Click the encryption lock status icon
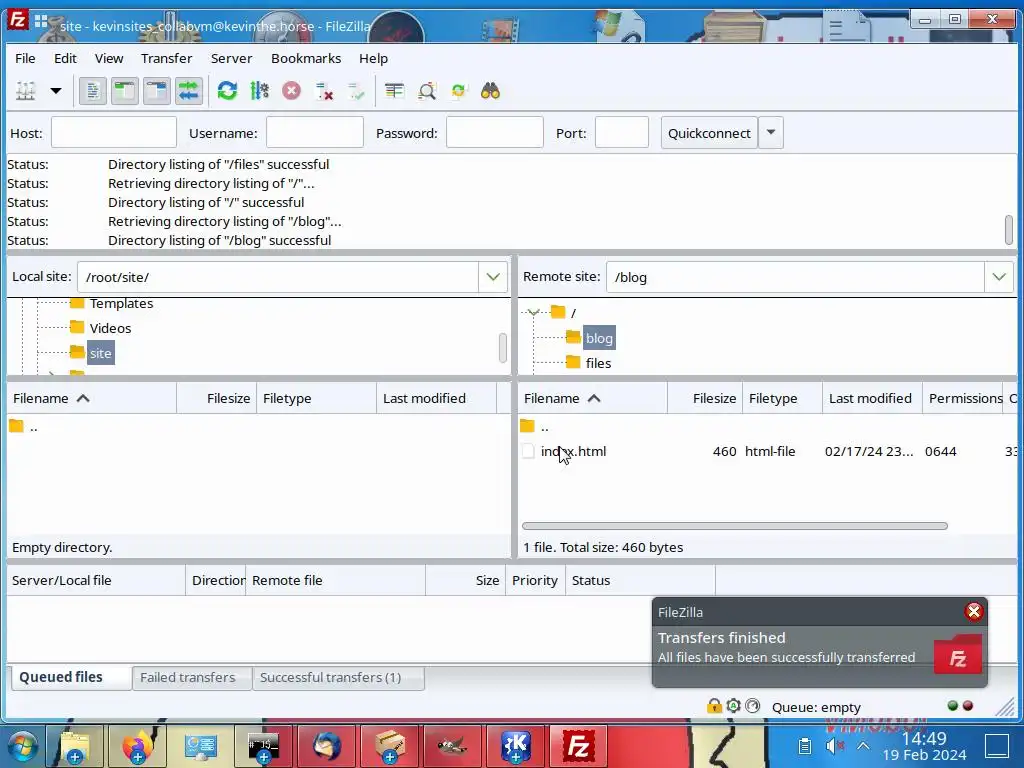The height and width of the screenshot is (768, 1024). click(714, 706)
